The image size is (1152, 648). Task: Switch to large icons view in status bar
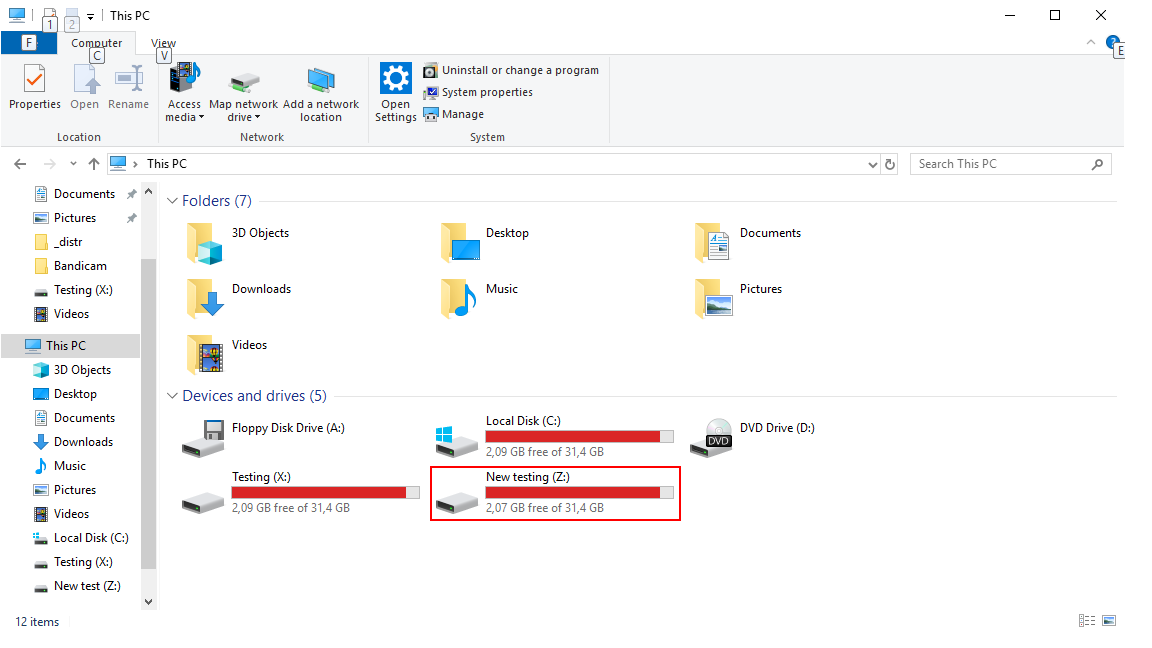(x=1109, y=621)
